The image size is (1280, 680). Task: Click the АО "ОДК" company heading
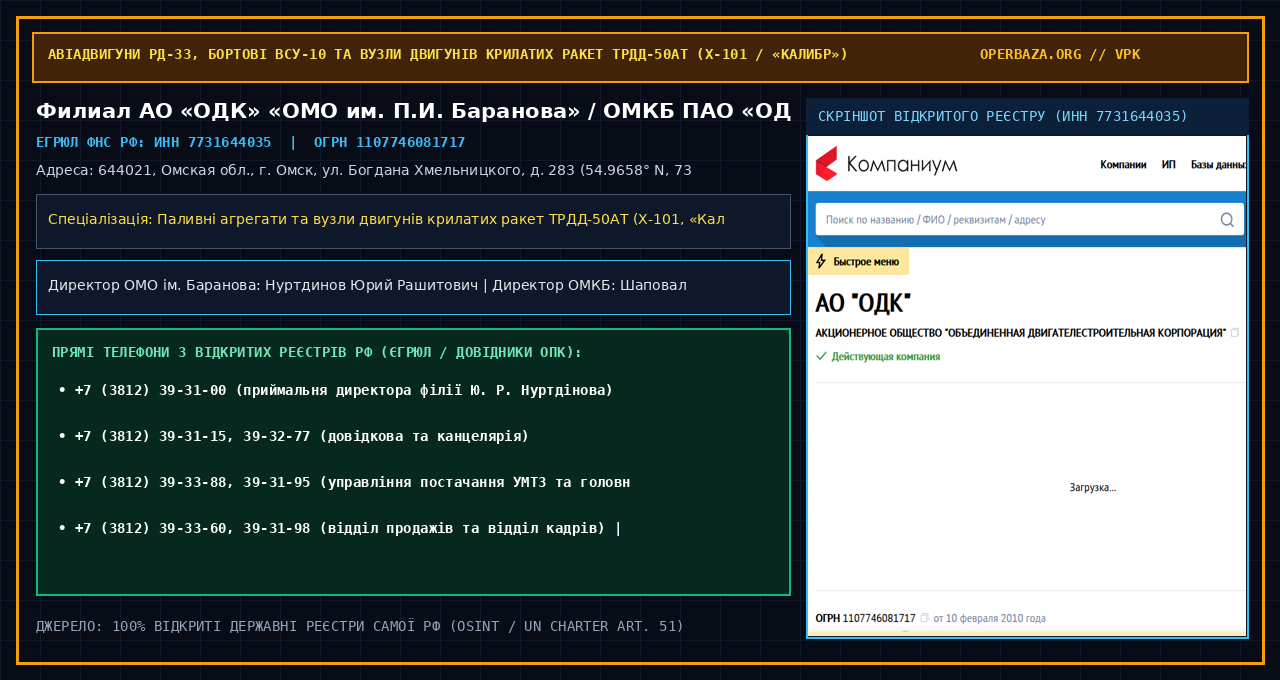(863, 303)
